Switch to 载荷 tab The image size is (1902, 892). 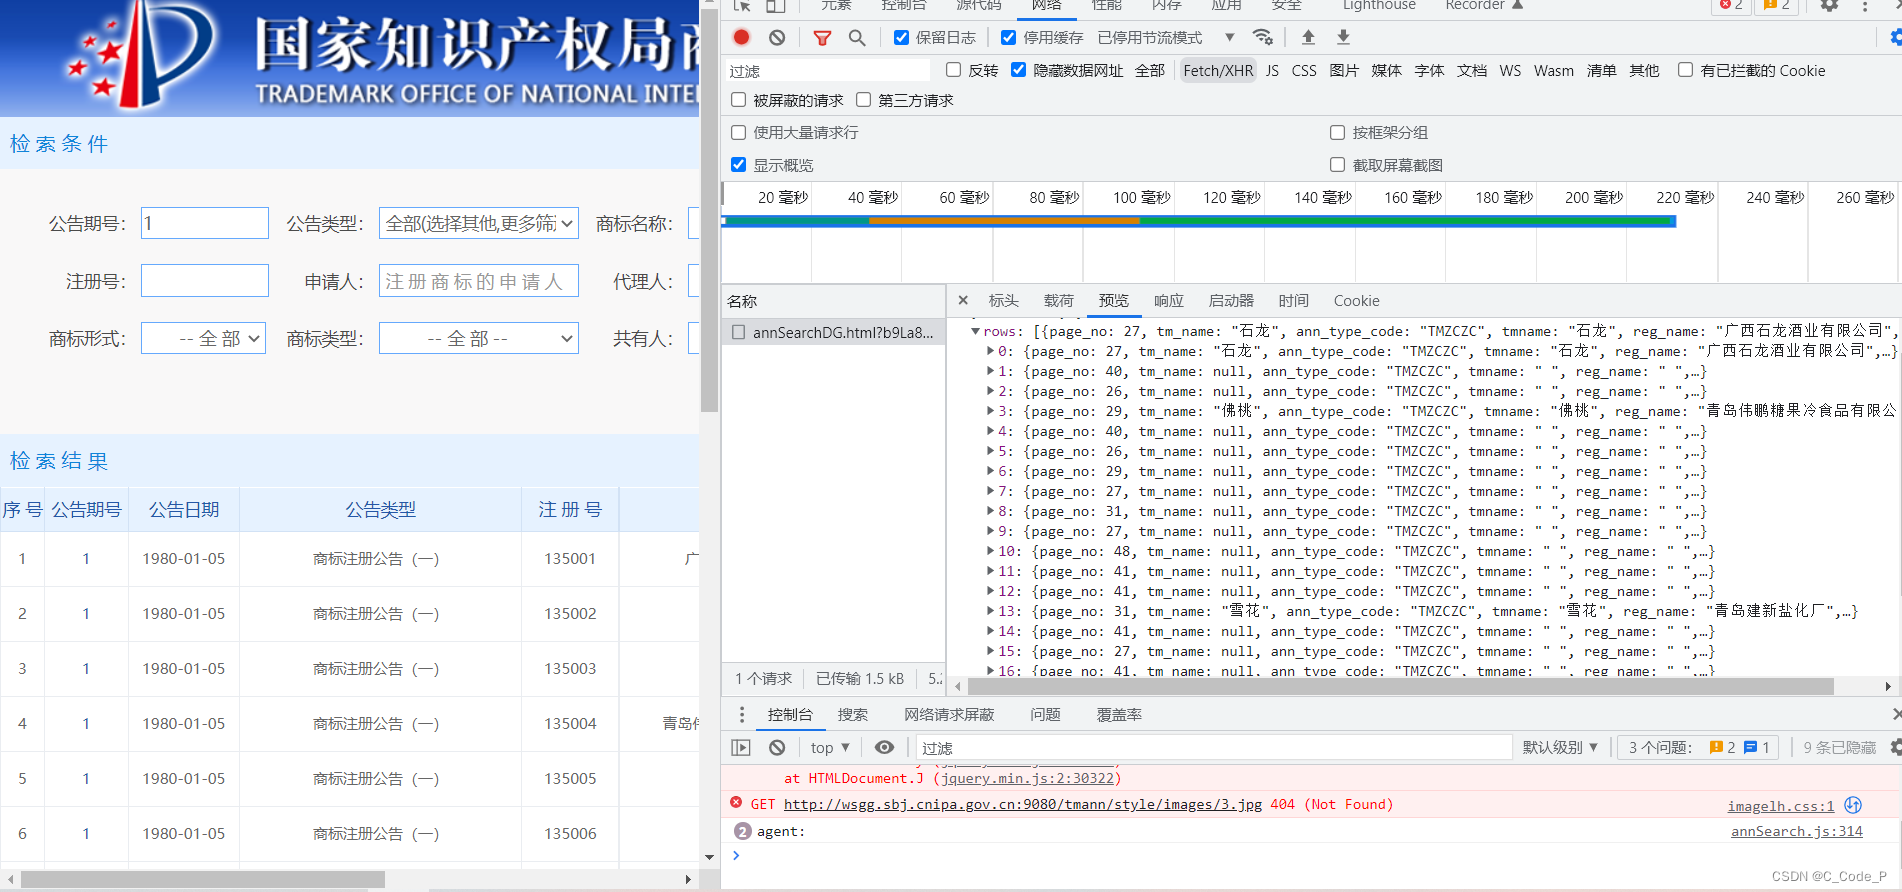(x=1058, y=300)
